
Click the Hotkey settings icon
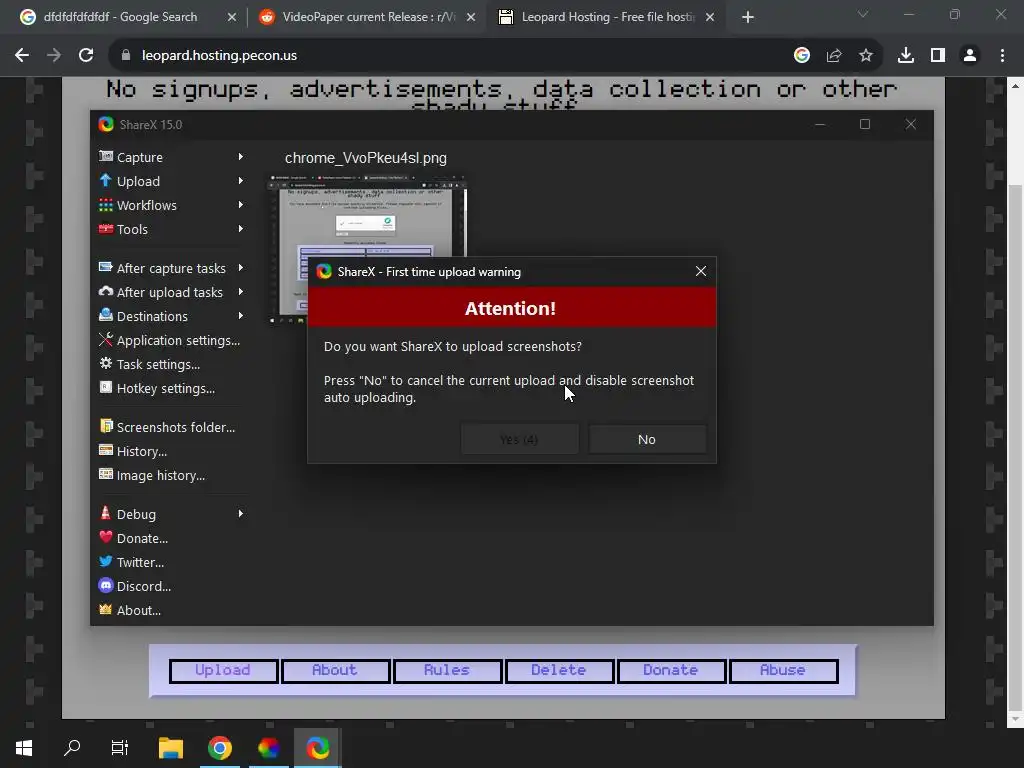(x=106, y=387)
